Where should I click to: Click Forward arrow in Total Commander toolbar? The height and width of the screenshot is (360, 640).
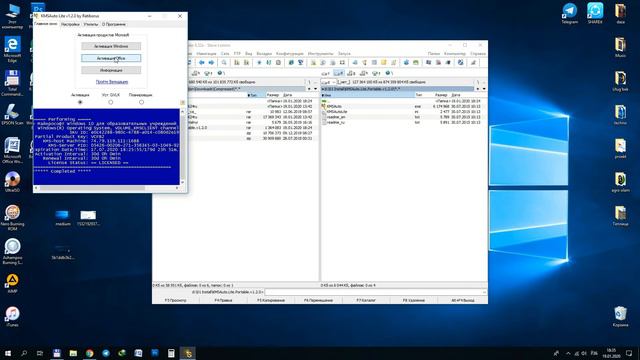tap(211, 62)
